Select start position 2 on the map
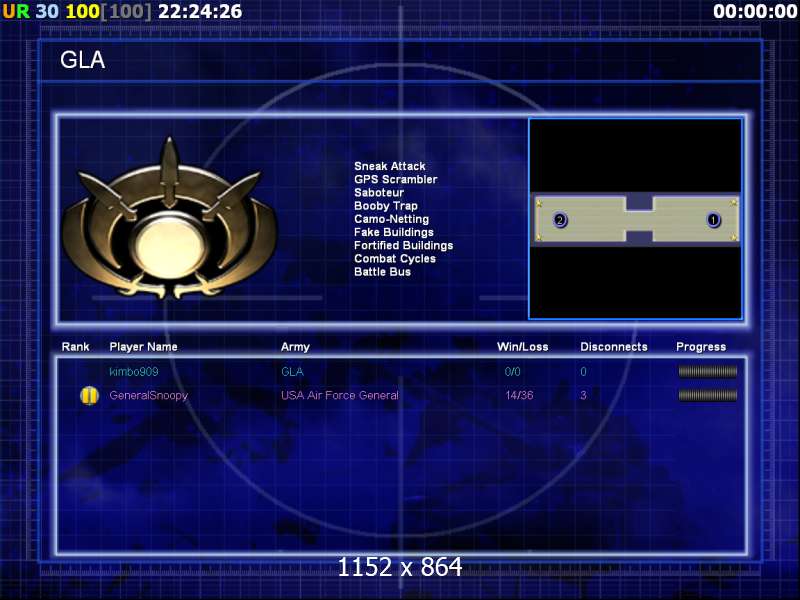Image resolution: width=800 pixels, height=600 pixels. click(x=560, y=220)
